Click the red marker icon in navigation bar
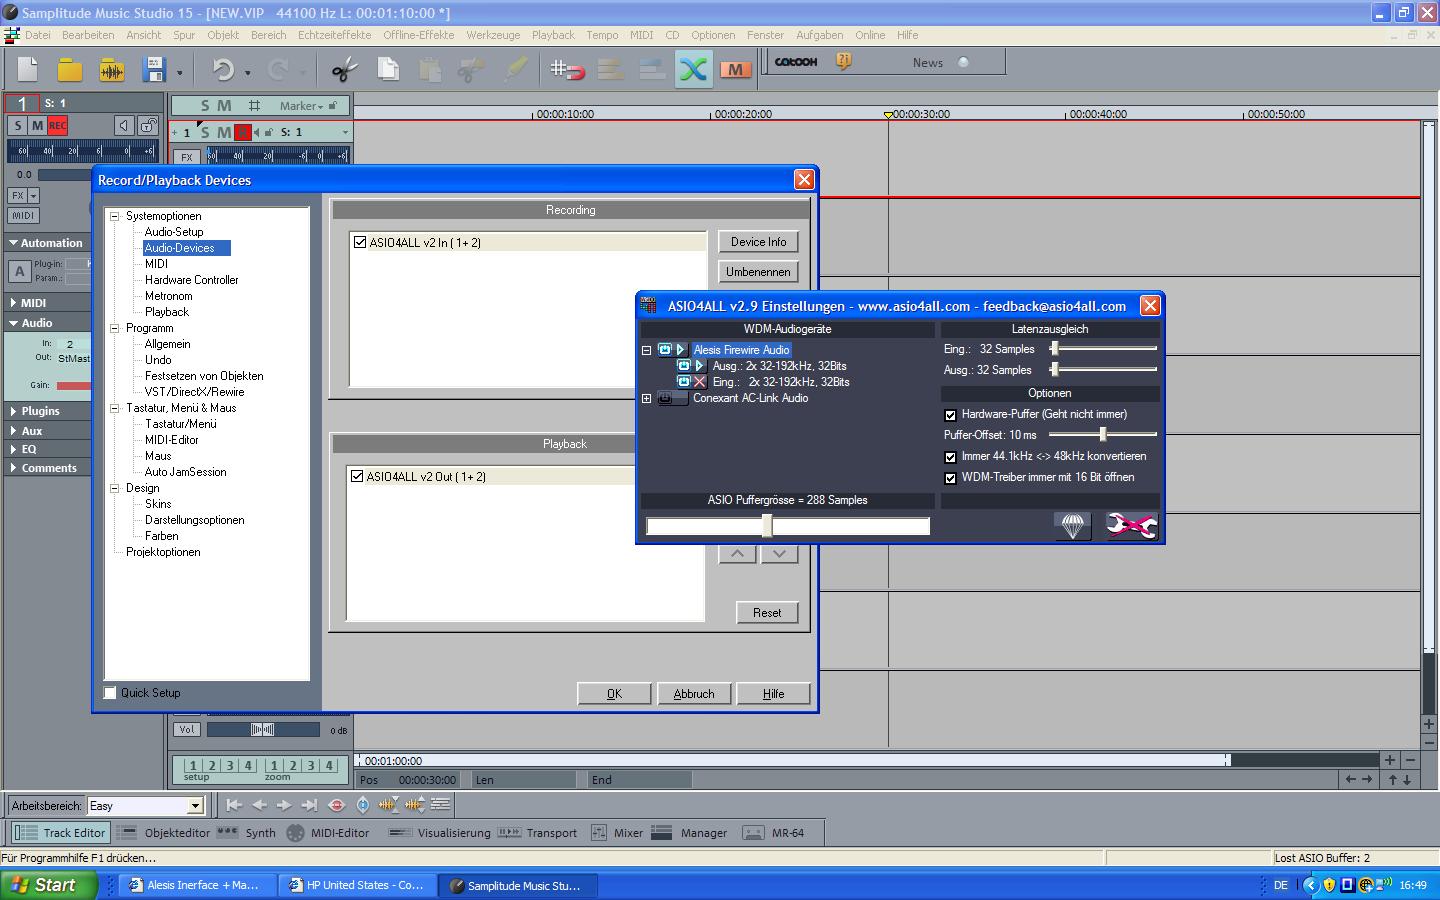The height and width of the screenshot is (900, 1440). point(337,805)
